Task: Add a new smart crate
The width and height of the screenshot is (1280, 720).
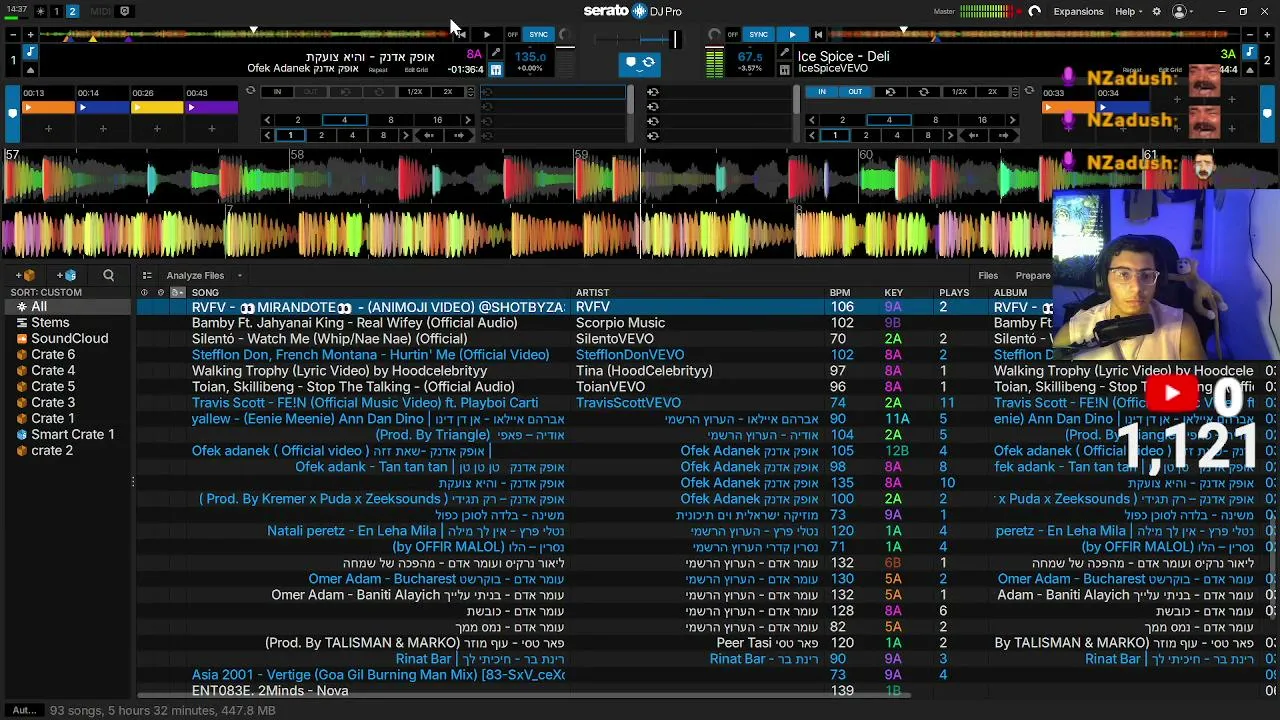Action: click(x=67, y=275)
